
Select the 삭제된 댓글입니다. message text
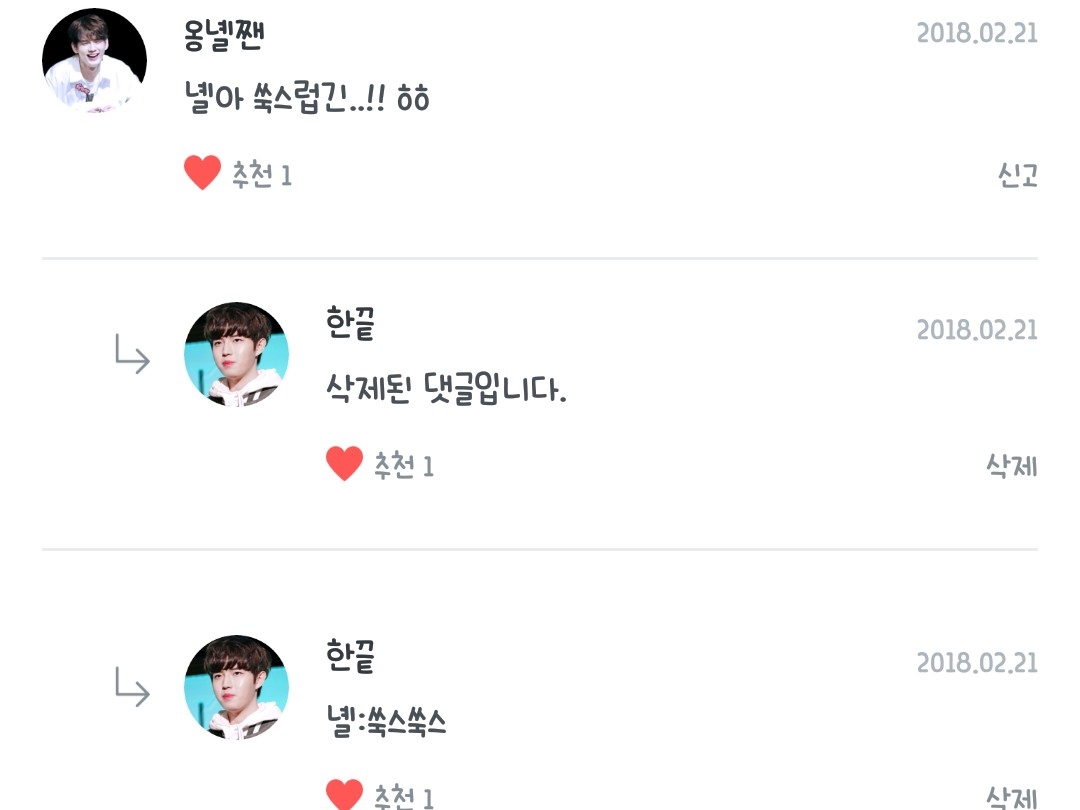[x=446, y=388]
